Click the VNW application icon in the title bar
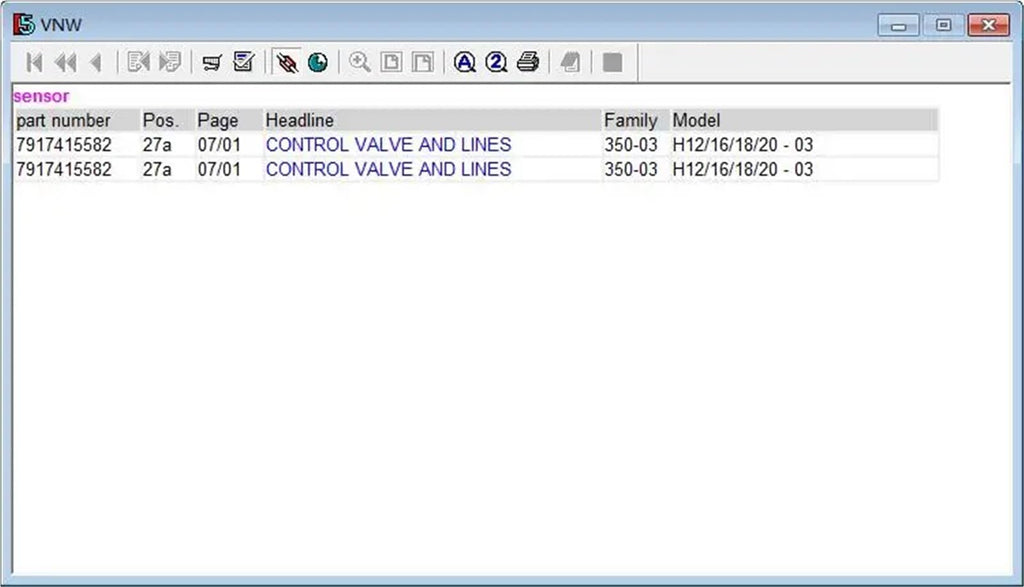Screen dimensions: 1024x587 24,25
